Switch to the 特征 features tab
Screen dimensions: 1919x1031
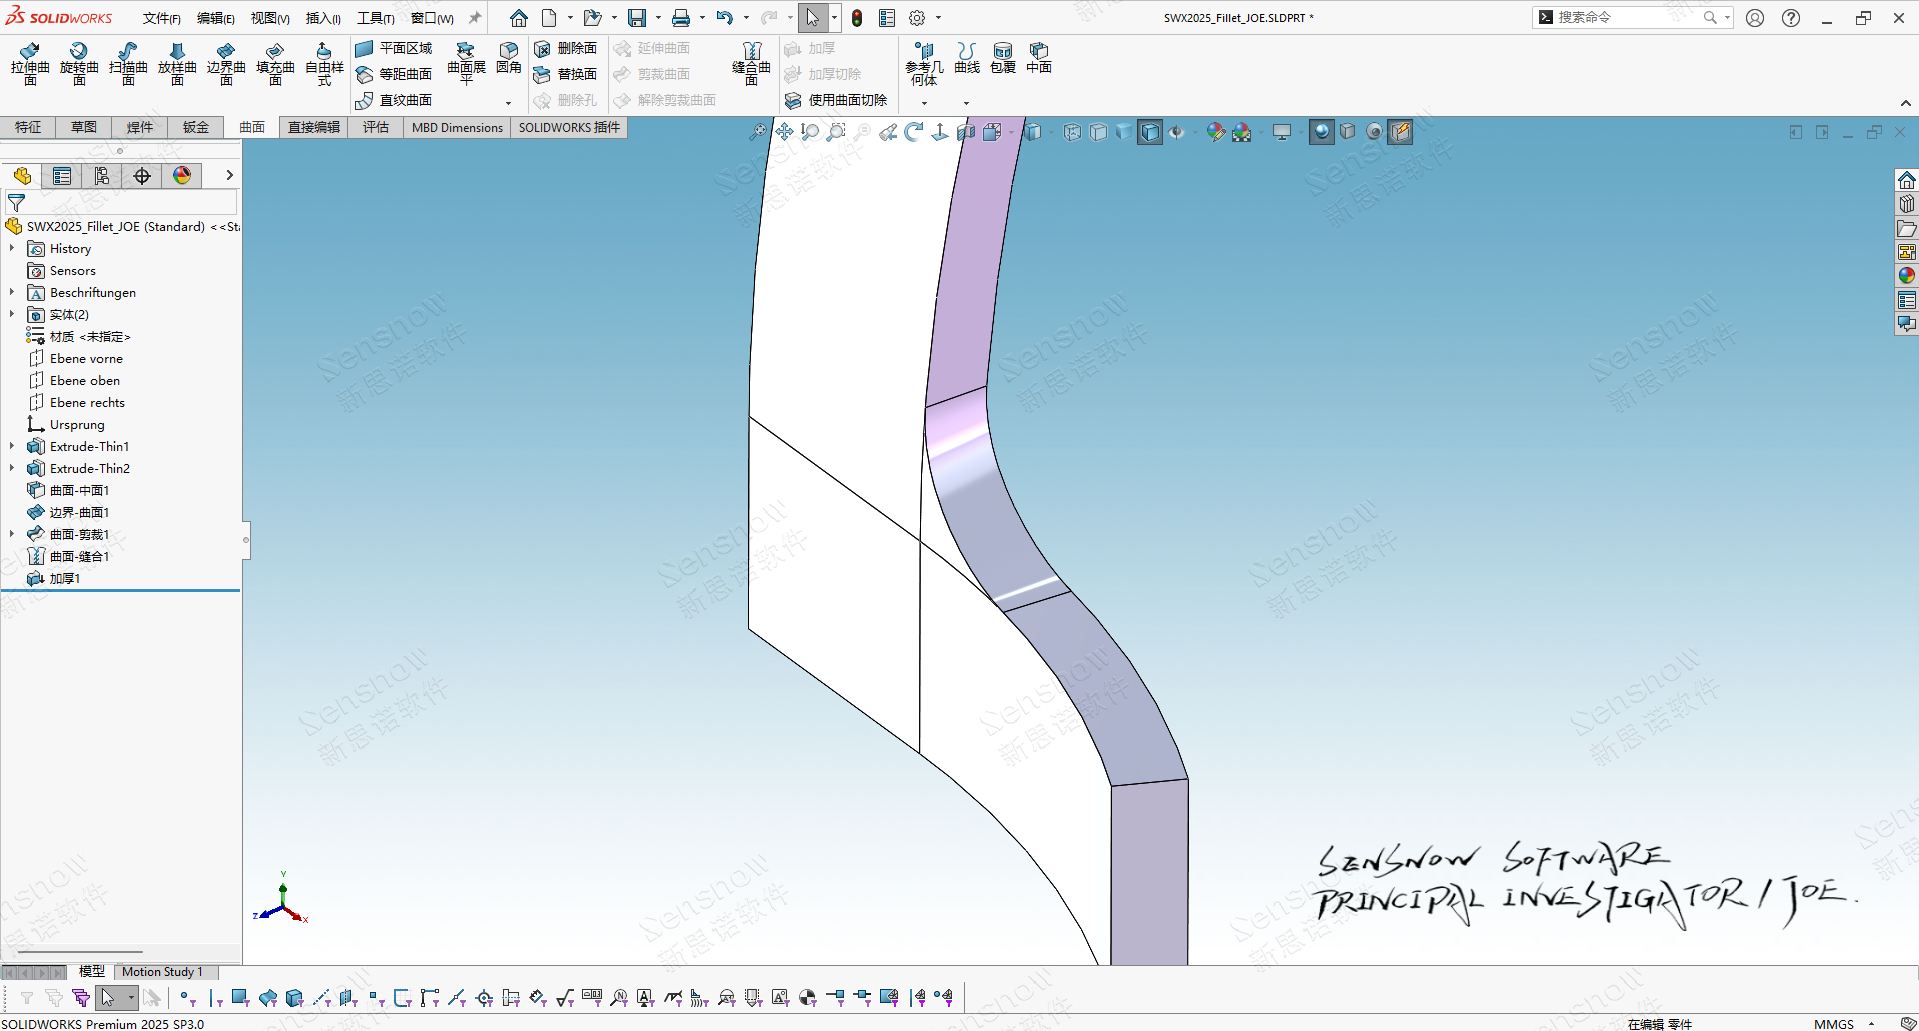(28, 127)
